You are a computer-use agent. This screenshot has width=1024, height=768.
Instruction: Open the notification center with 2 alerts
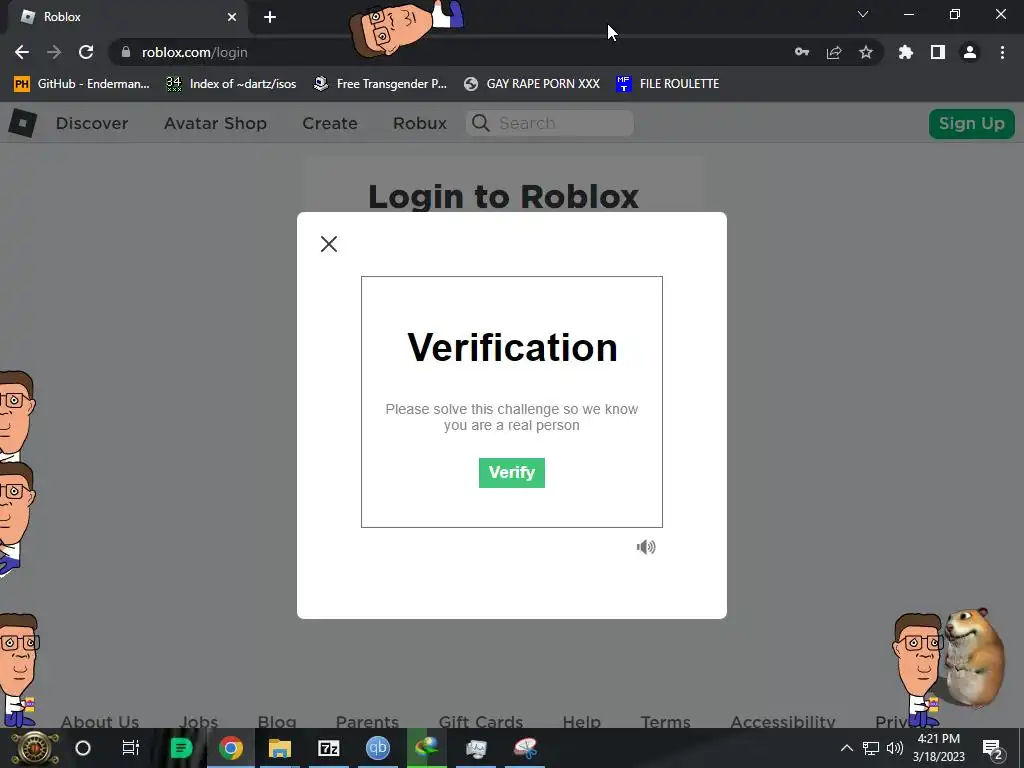(993, 749)
